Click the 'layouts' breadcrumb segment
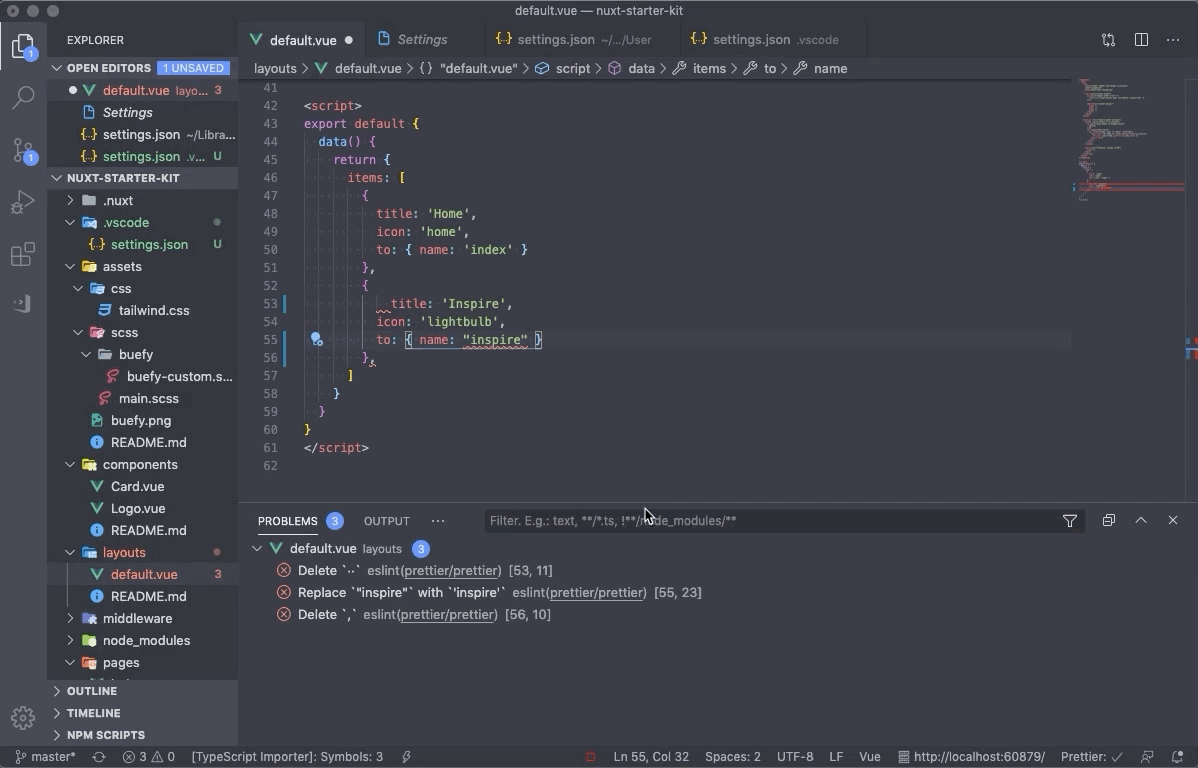The image size is (1198, 768). [275, 69]
